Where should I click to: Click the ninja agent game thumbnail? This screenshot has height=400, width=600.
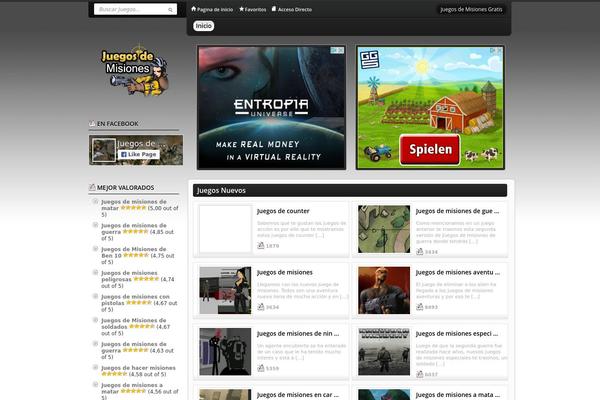[225, 351]
